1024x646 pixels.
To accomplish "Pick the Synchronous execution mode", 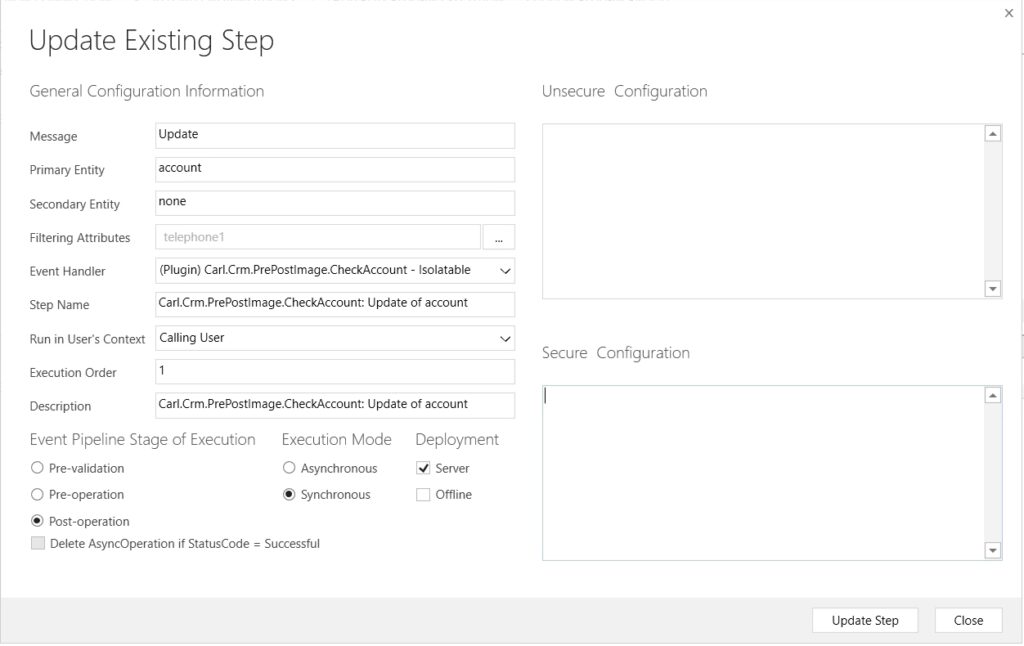I will 290,495.
